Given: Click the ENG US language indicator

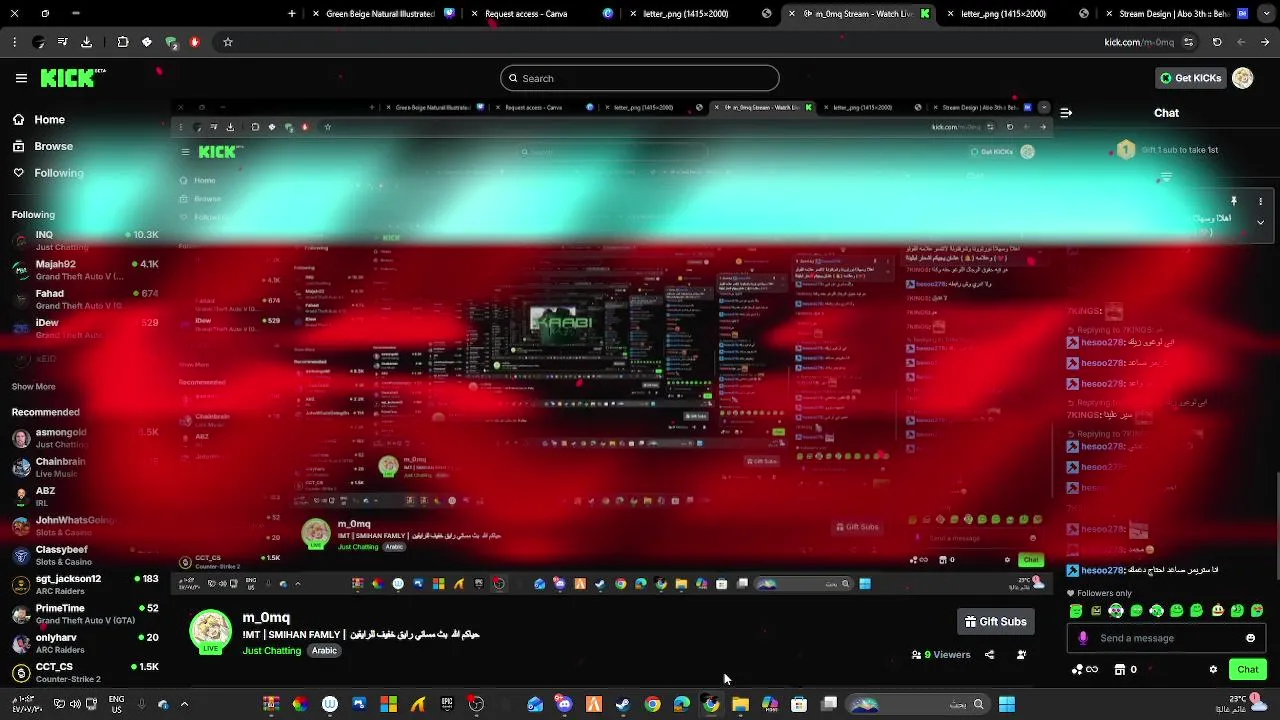Looking at the screenshot, I should pyautogui.click(x=117, y=704).
